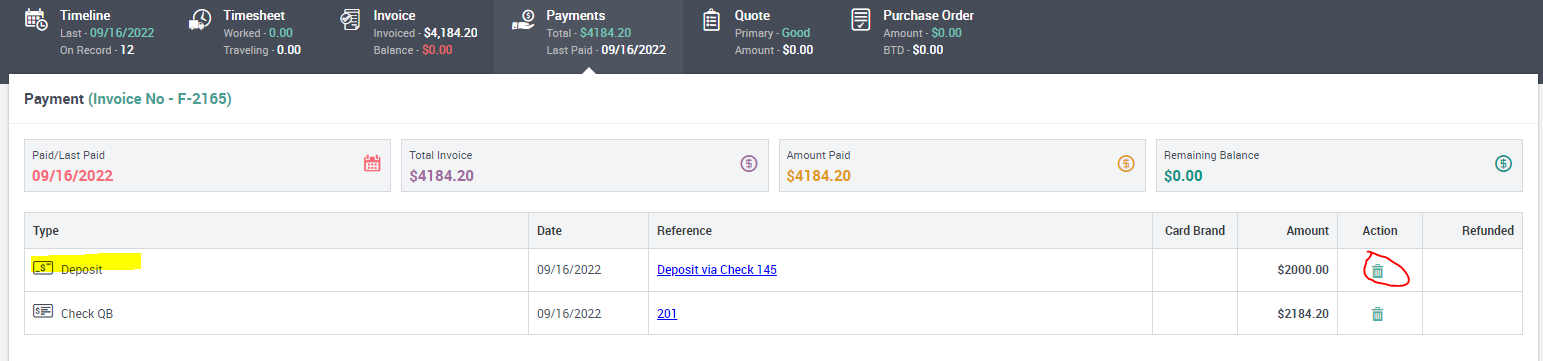Click the Type column header
1543x361 pixels.
pyautogui.click(x=46, y=231)
